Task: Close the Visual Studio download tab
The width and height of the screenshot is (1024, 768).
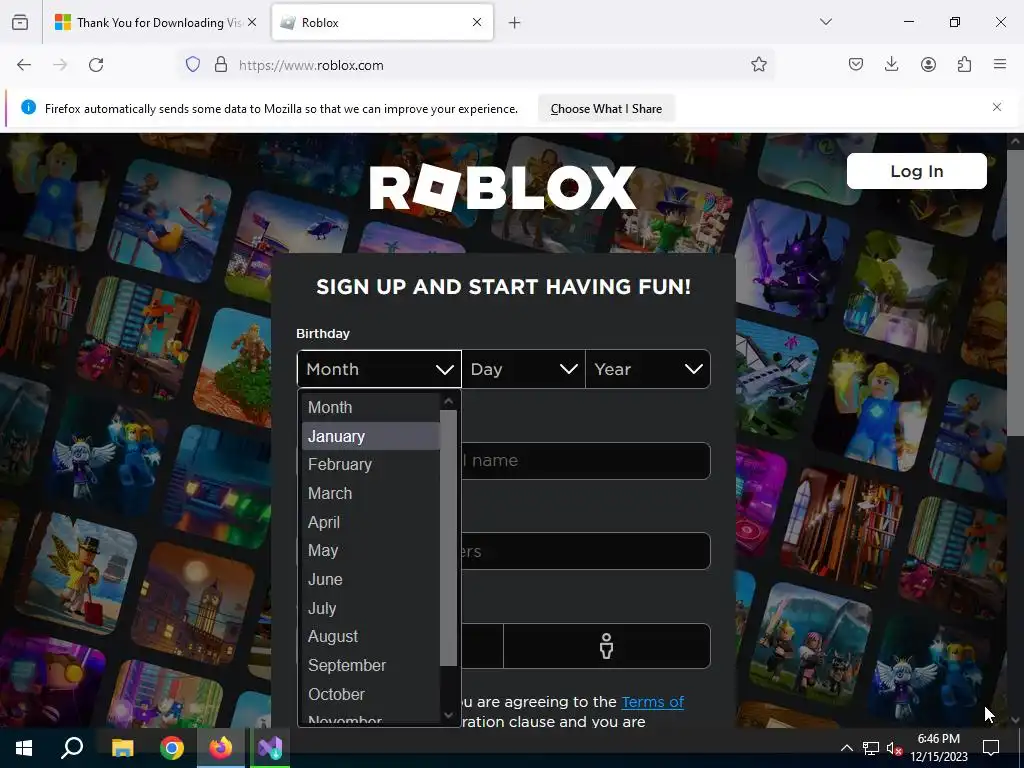Action: [x=252, y=22]
